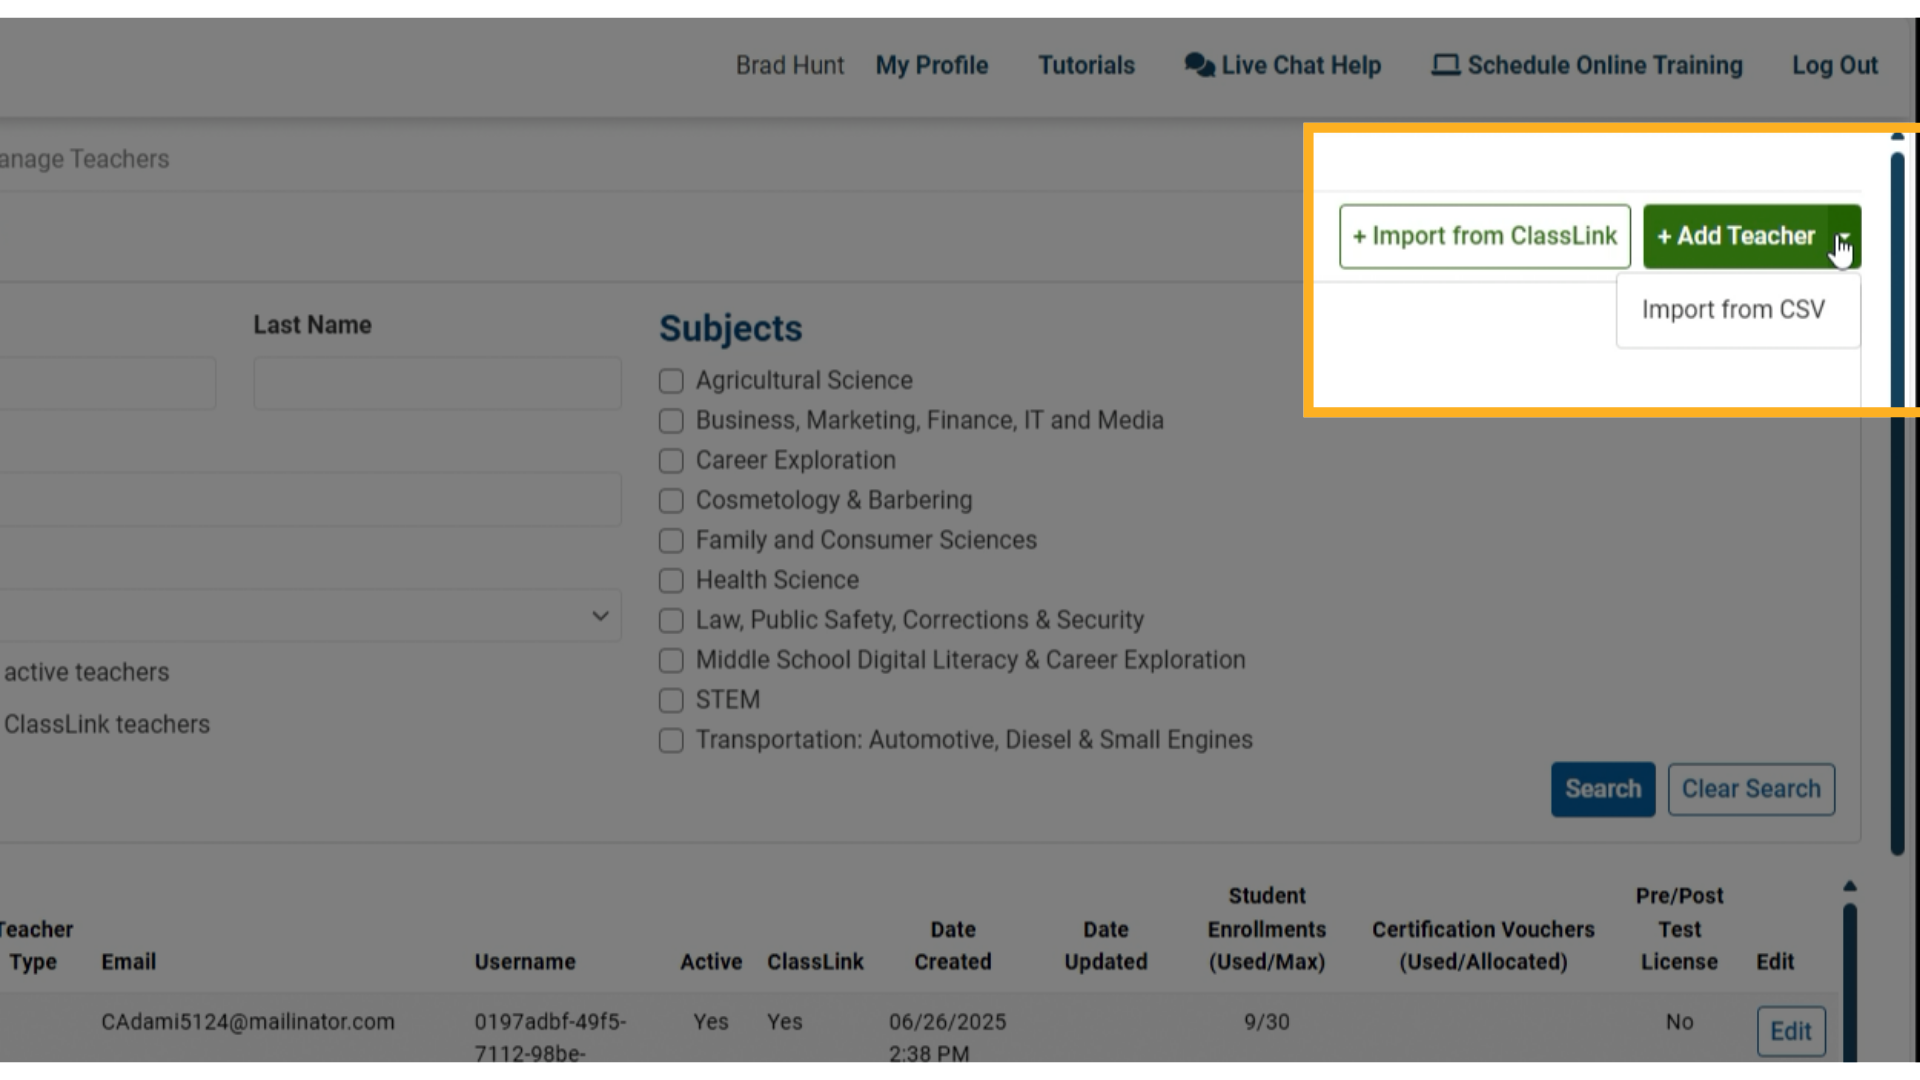Click the Active column header
Viewport: 1920px width, 1080px height.
711,962
